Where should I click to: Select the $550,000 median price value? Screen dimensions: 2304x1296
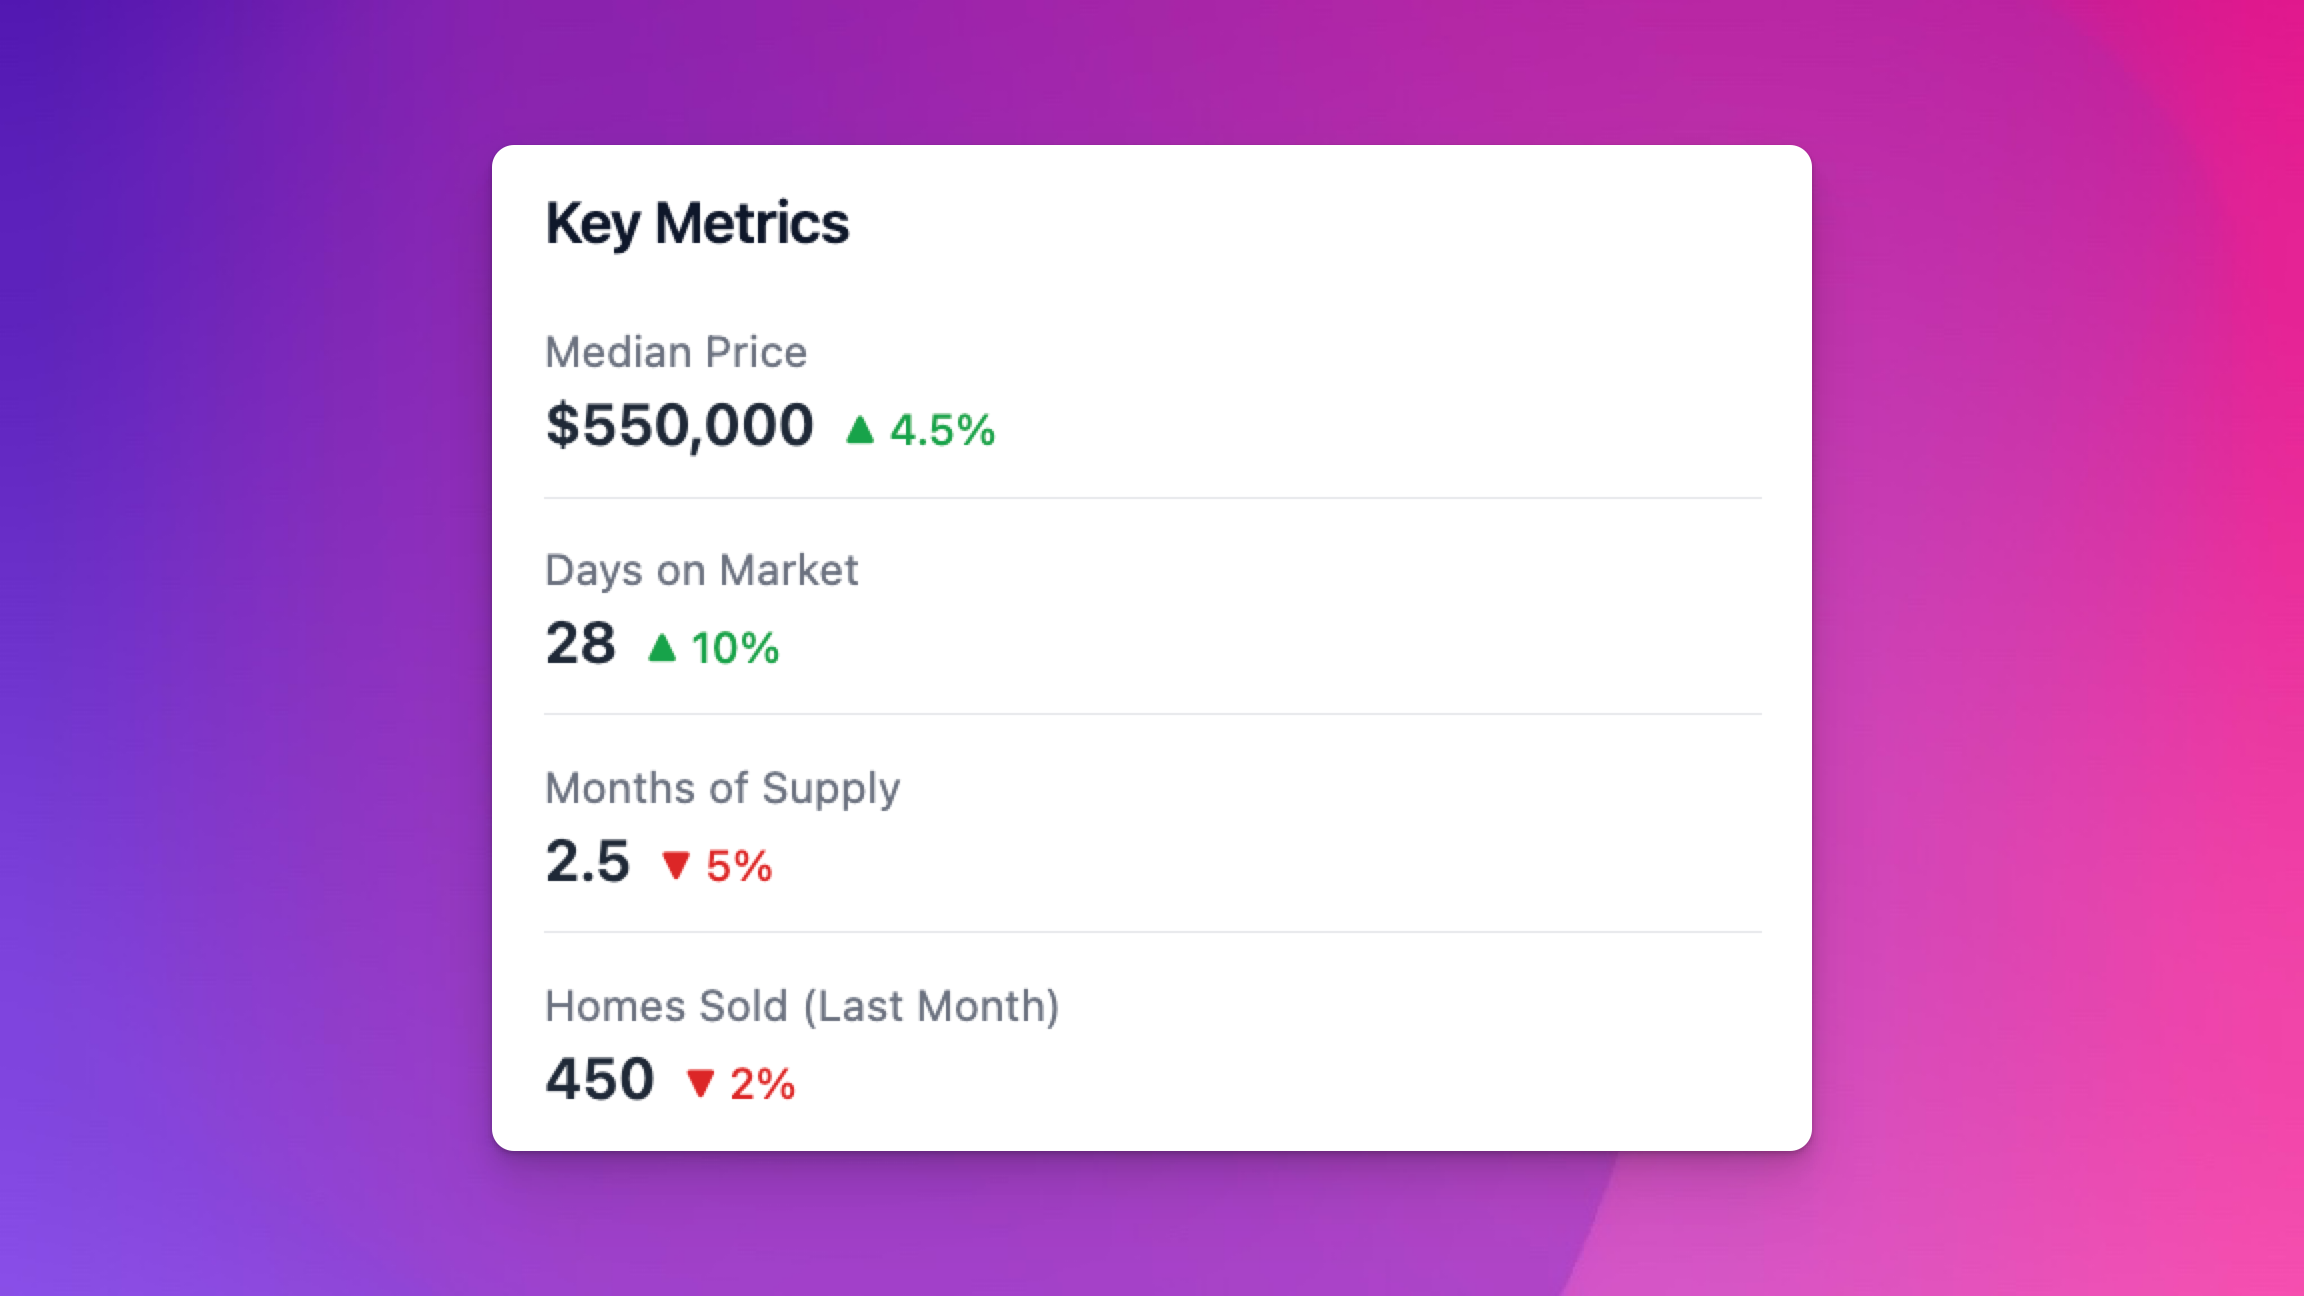pyautogui.click(x=680, y=426)
